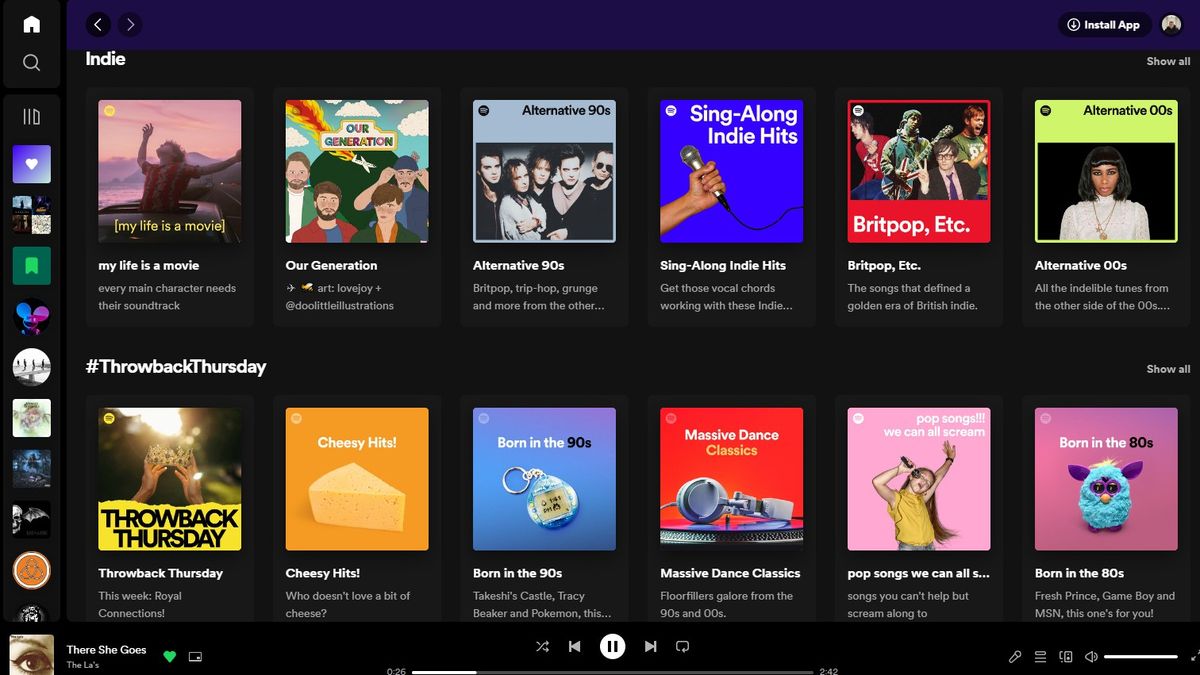Open Cheesy Hits! playlist cover
Image resolution: width=1200 pixels, height=675 pixels.
click(x=357, y=479)
